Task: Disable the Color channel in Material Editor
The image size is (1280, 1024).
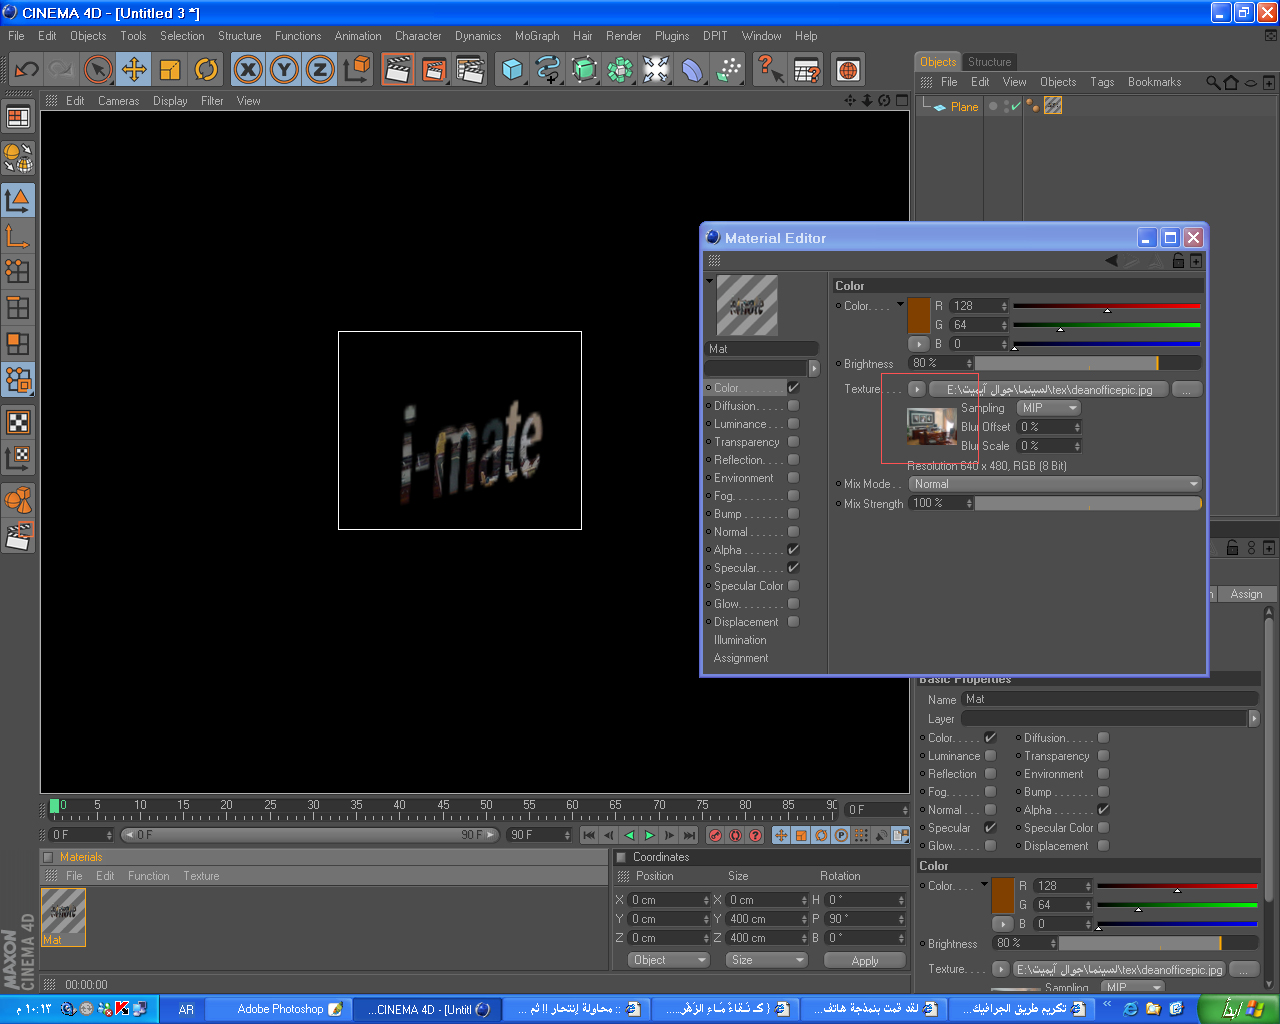Action: [x=793, y=388]
